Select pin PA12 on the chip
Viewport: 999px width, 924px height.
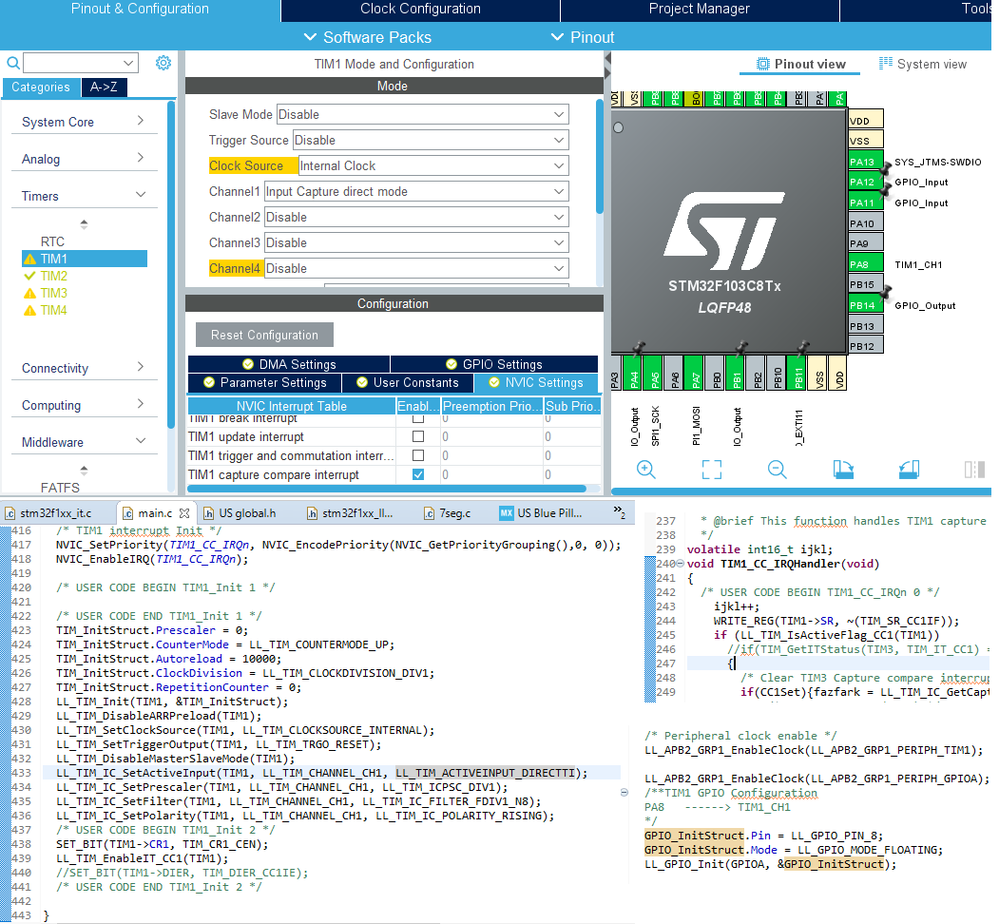(866, 182)
